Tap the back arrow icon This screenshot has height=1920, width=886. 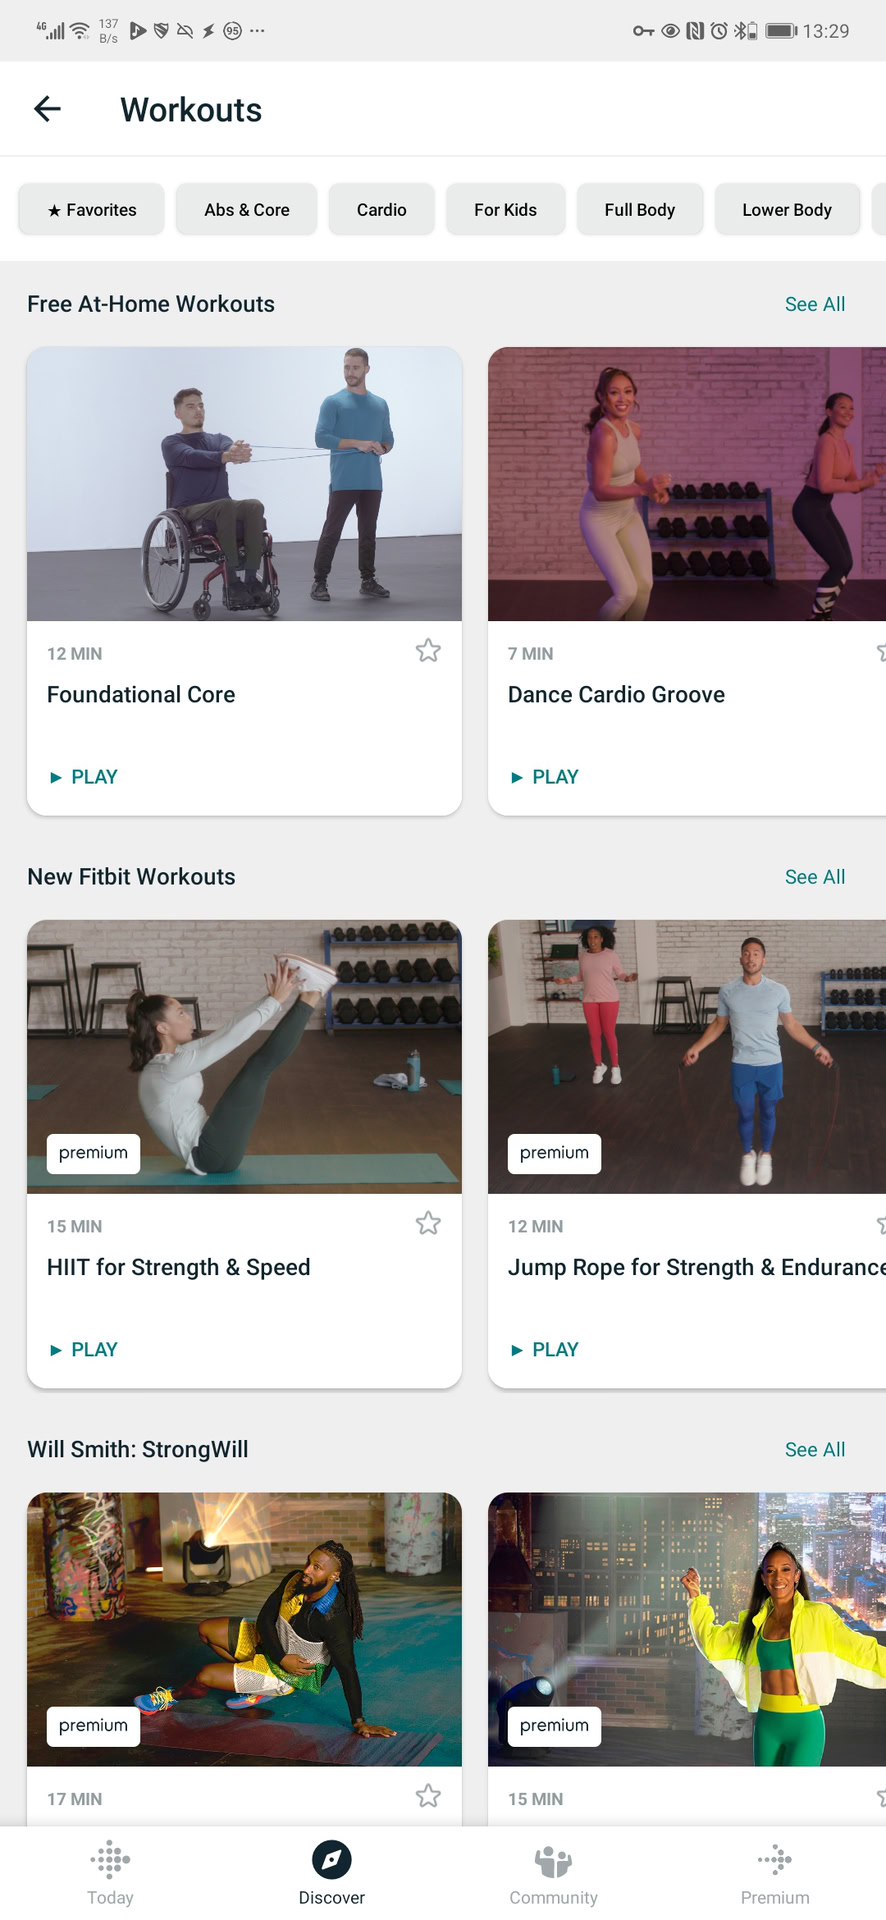[x=48, y=109]
